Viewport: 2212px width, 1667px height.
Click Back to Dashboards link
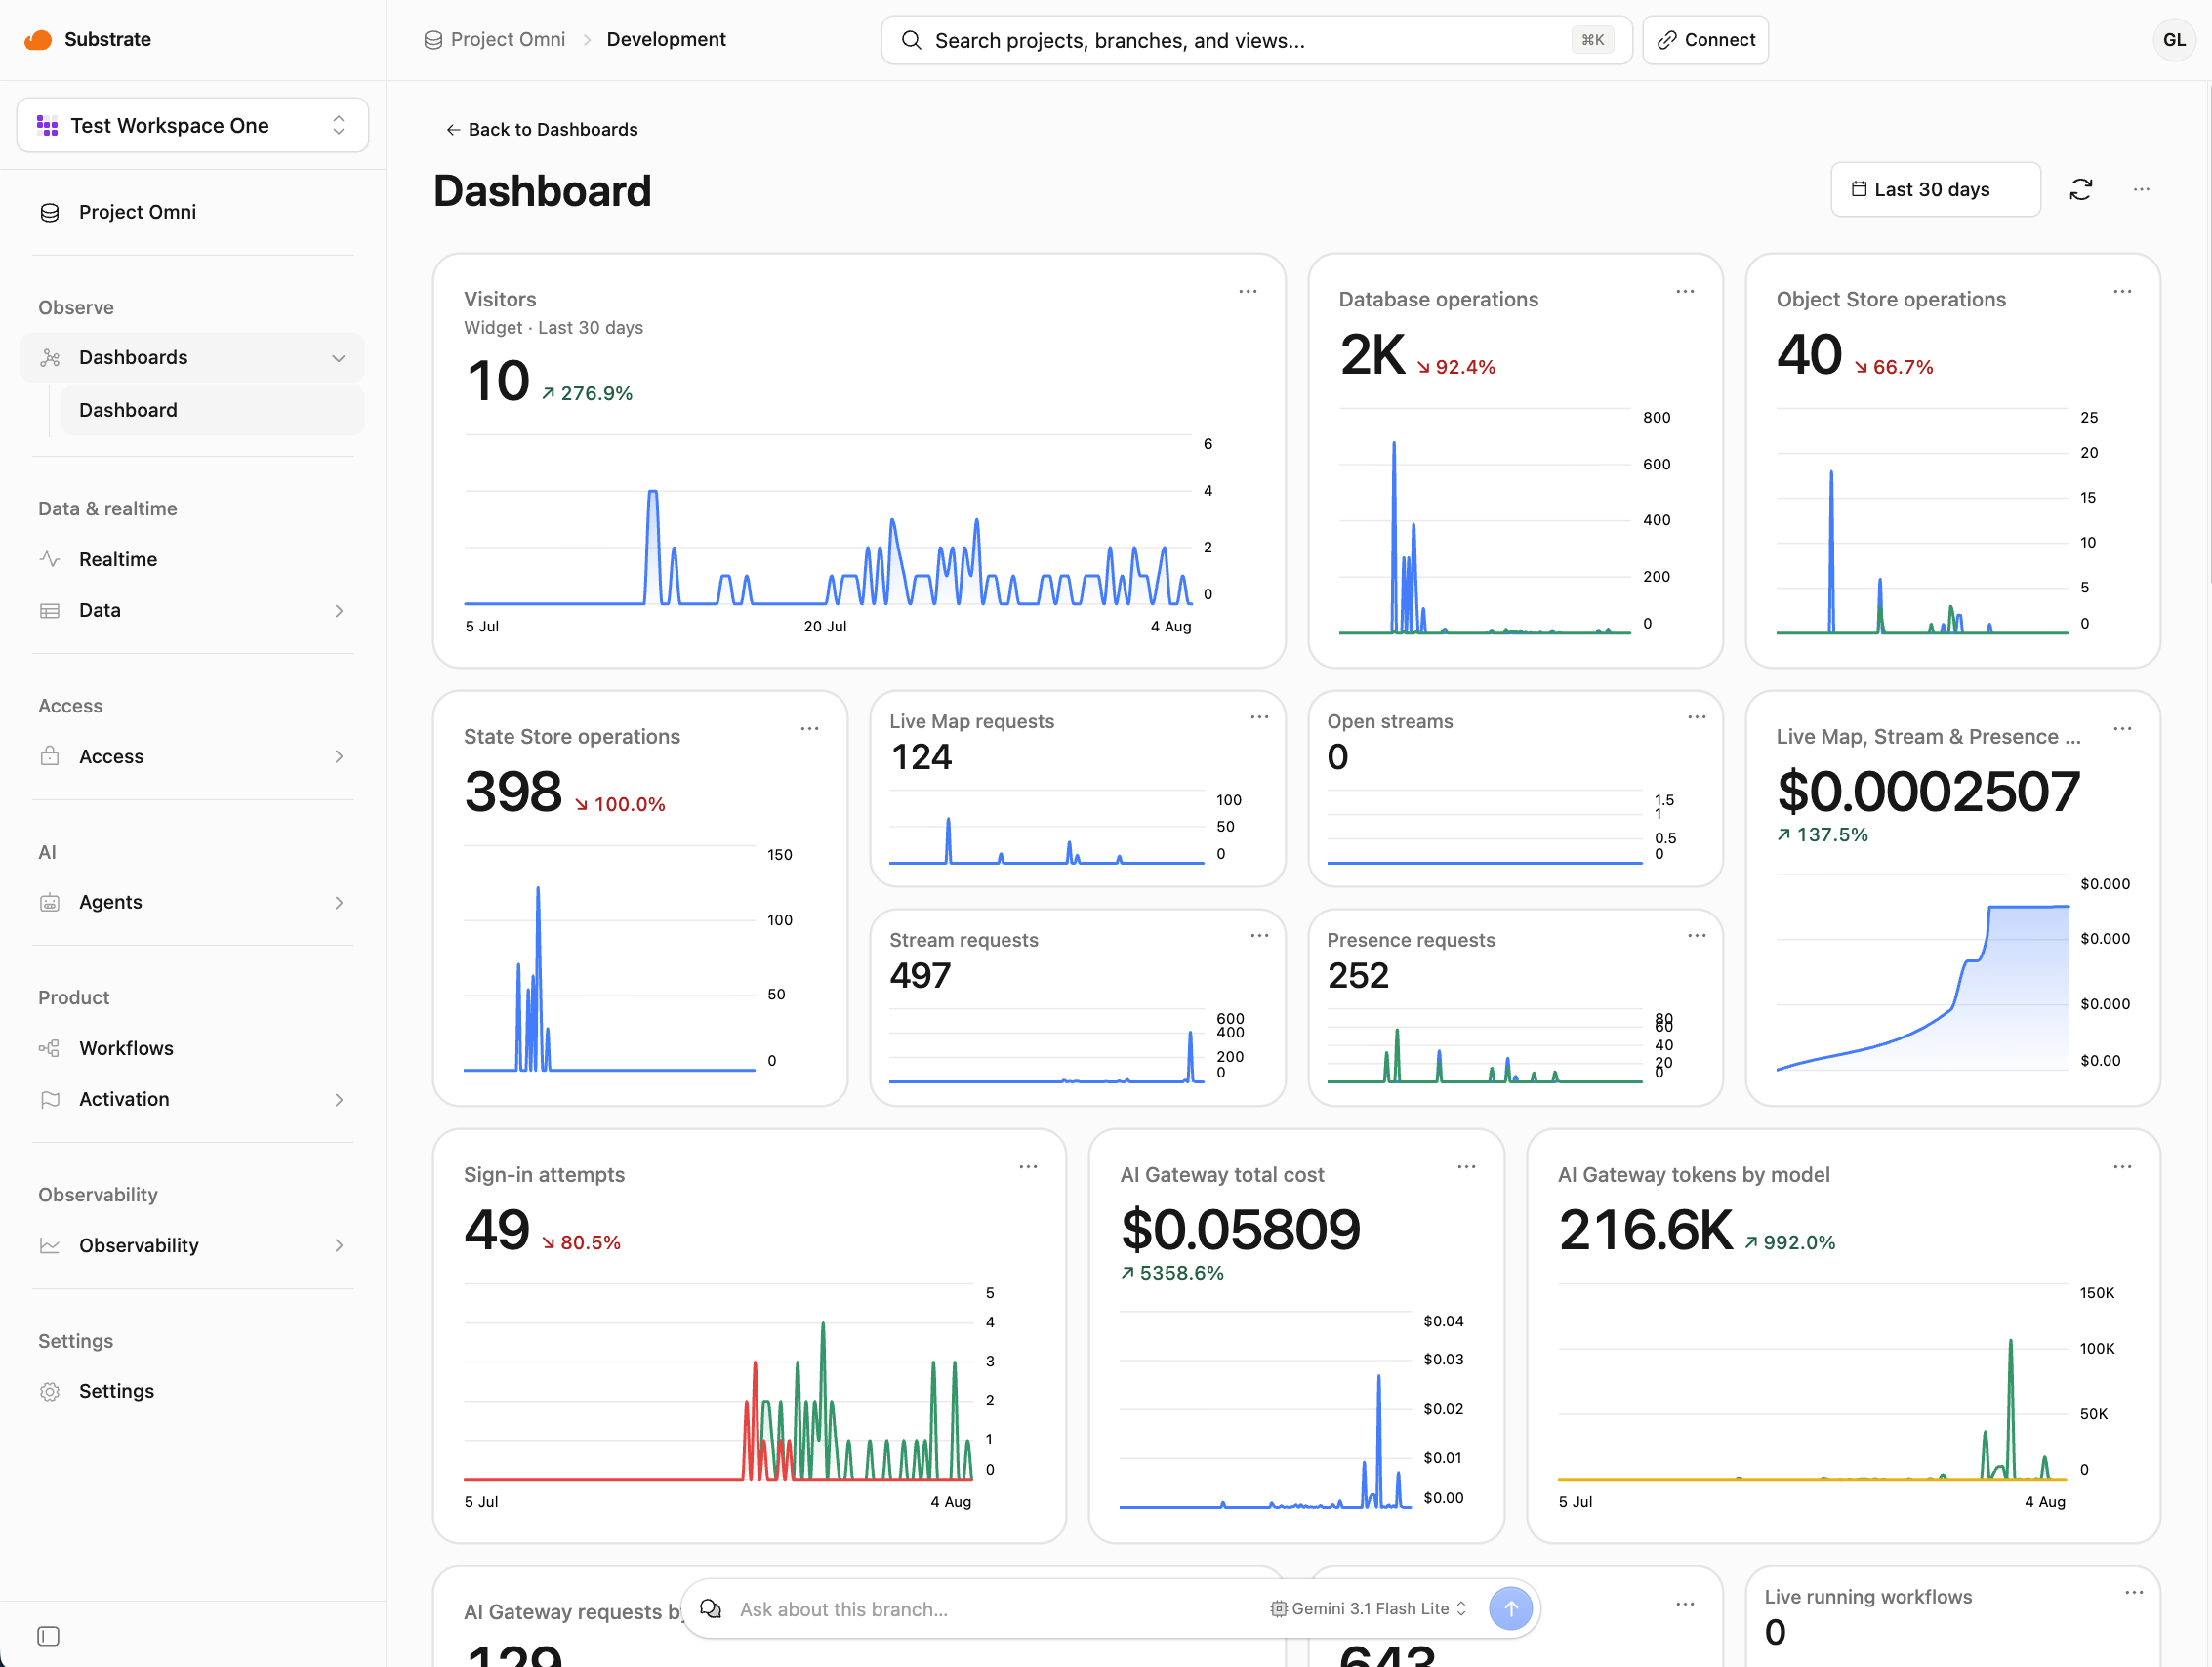point(541,129)
